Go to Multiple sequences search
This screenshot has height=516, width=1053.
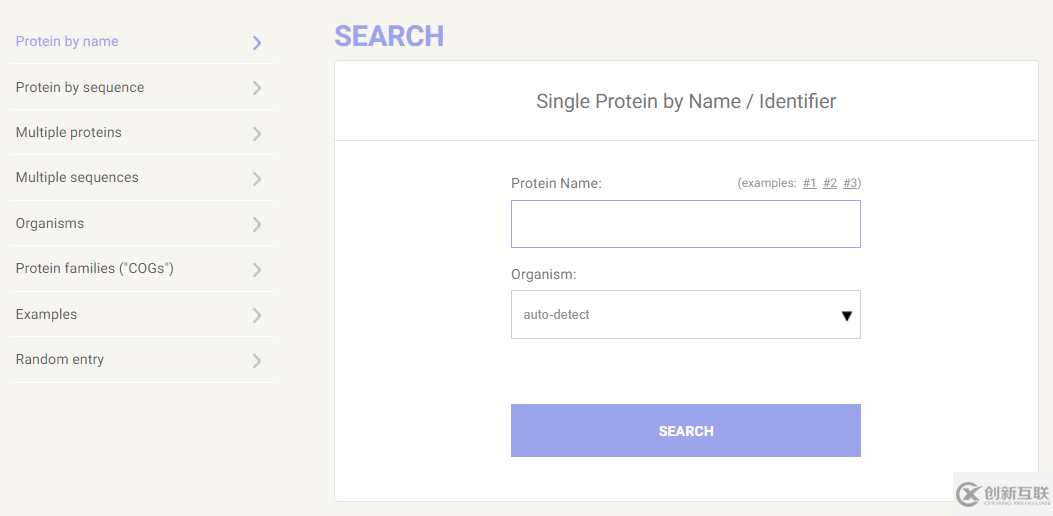pos(77,178)
